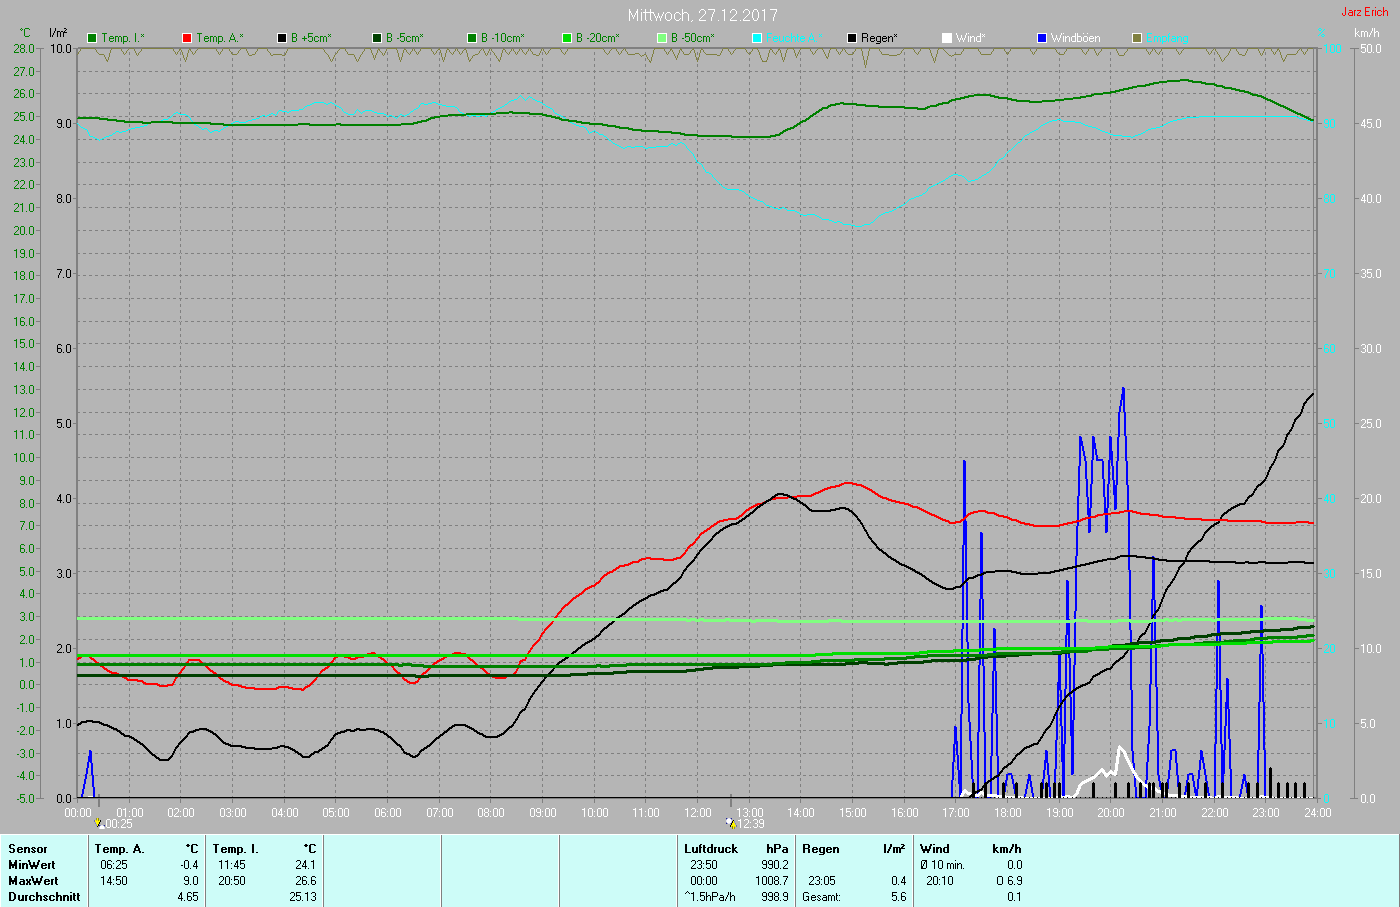Click the 'B -20cm*' legend label
The image size is (1400, 907).
(598, 38)
